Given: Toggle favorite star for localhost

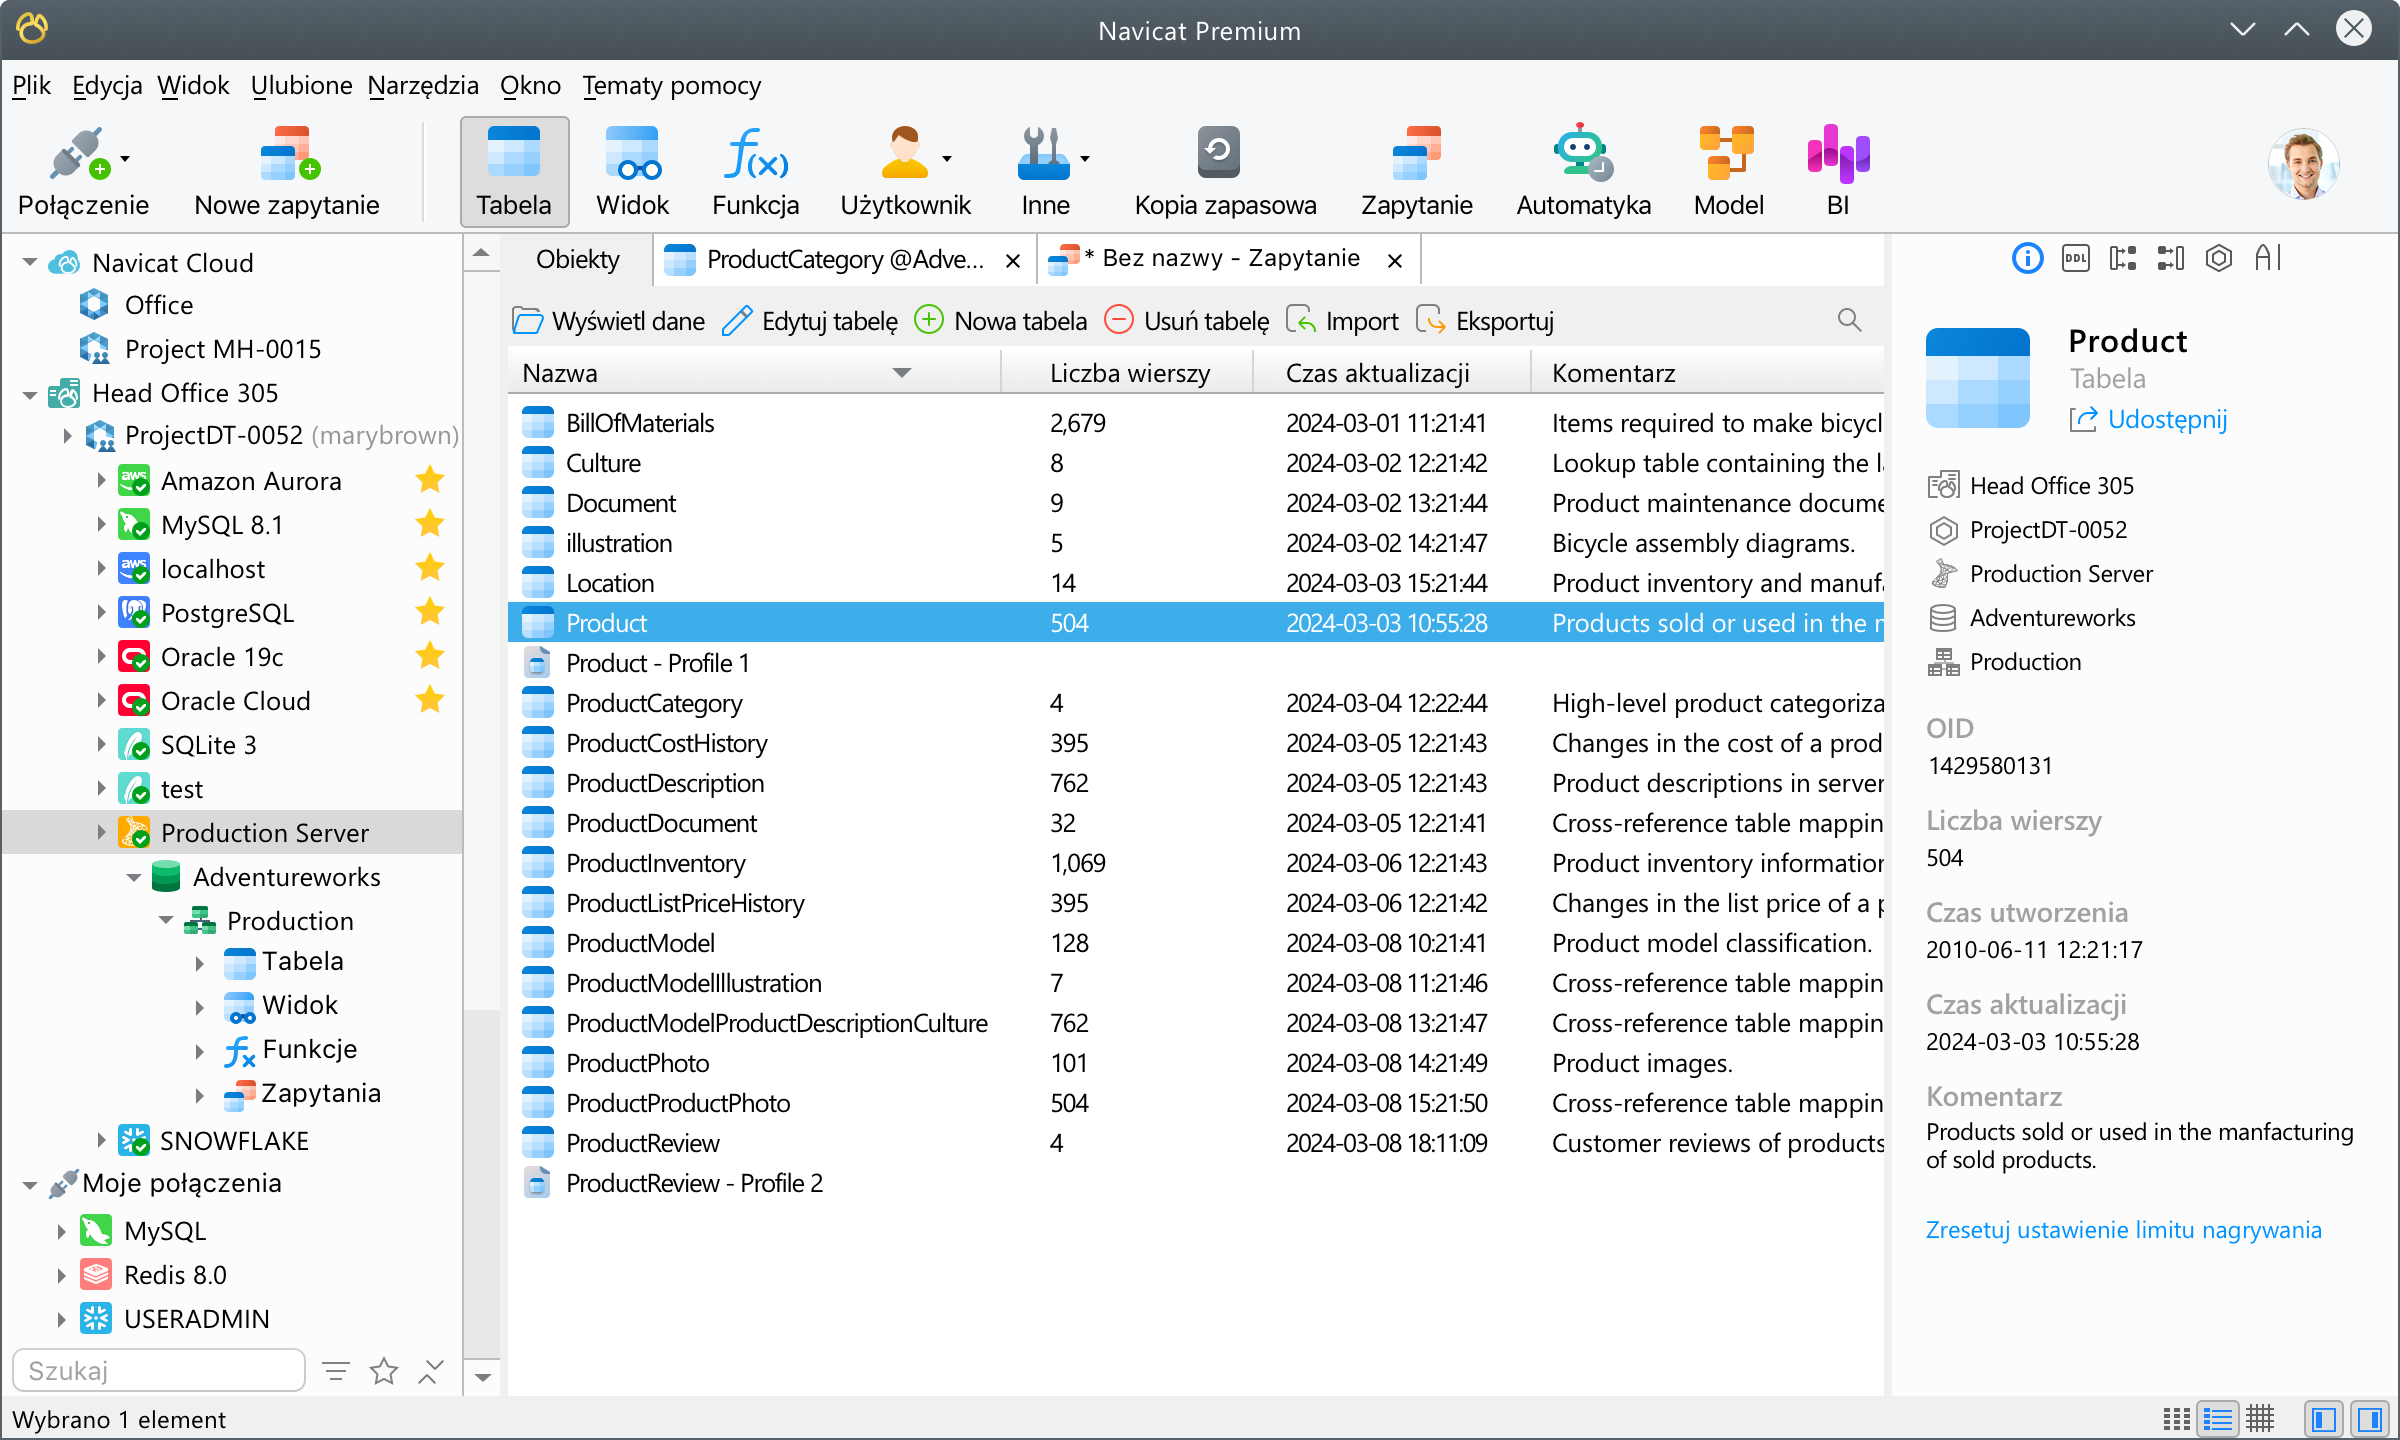Looking at the screenshot, I should (430, 568).
